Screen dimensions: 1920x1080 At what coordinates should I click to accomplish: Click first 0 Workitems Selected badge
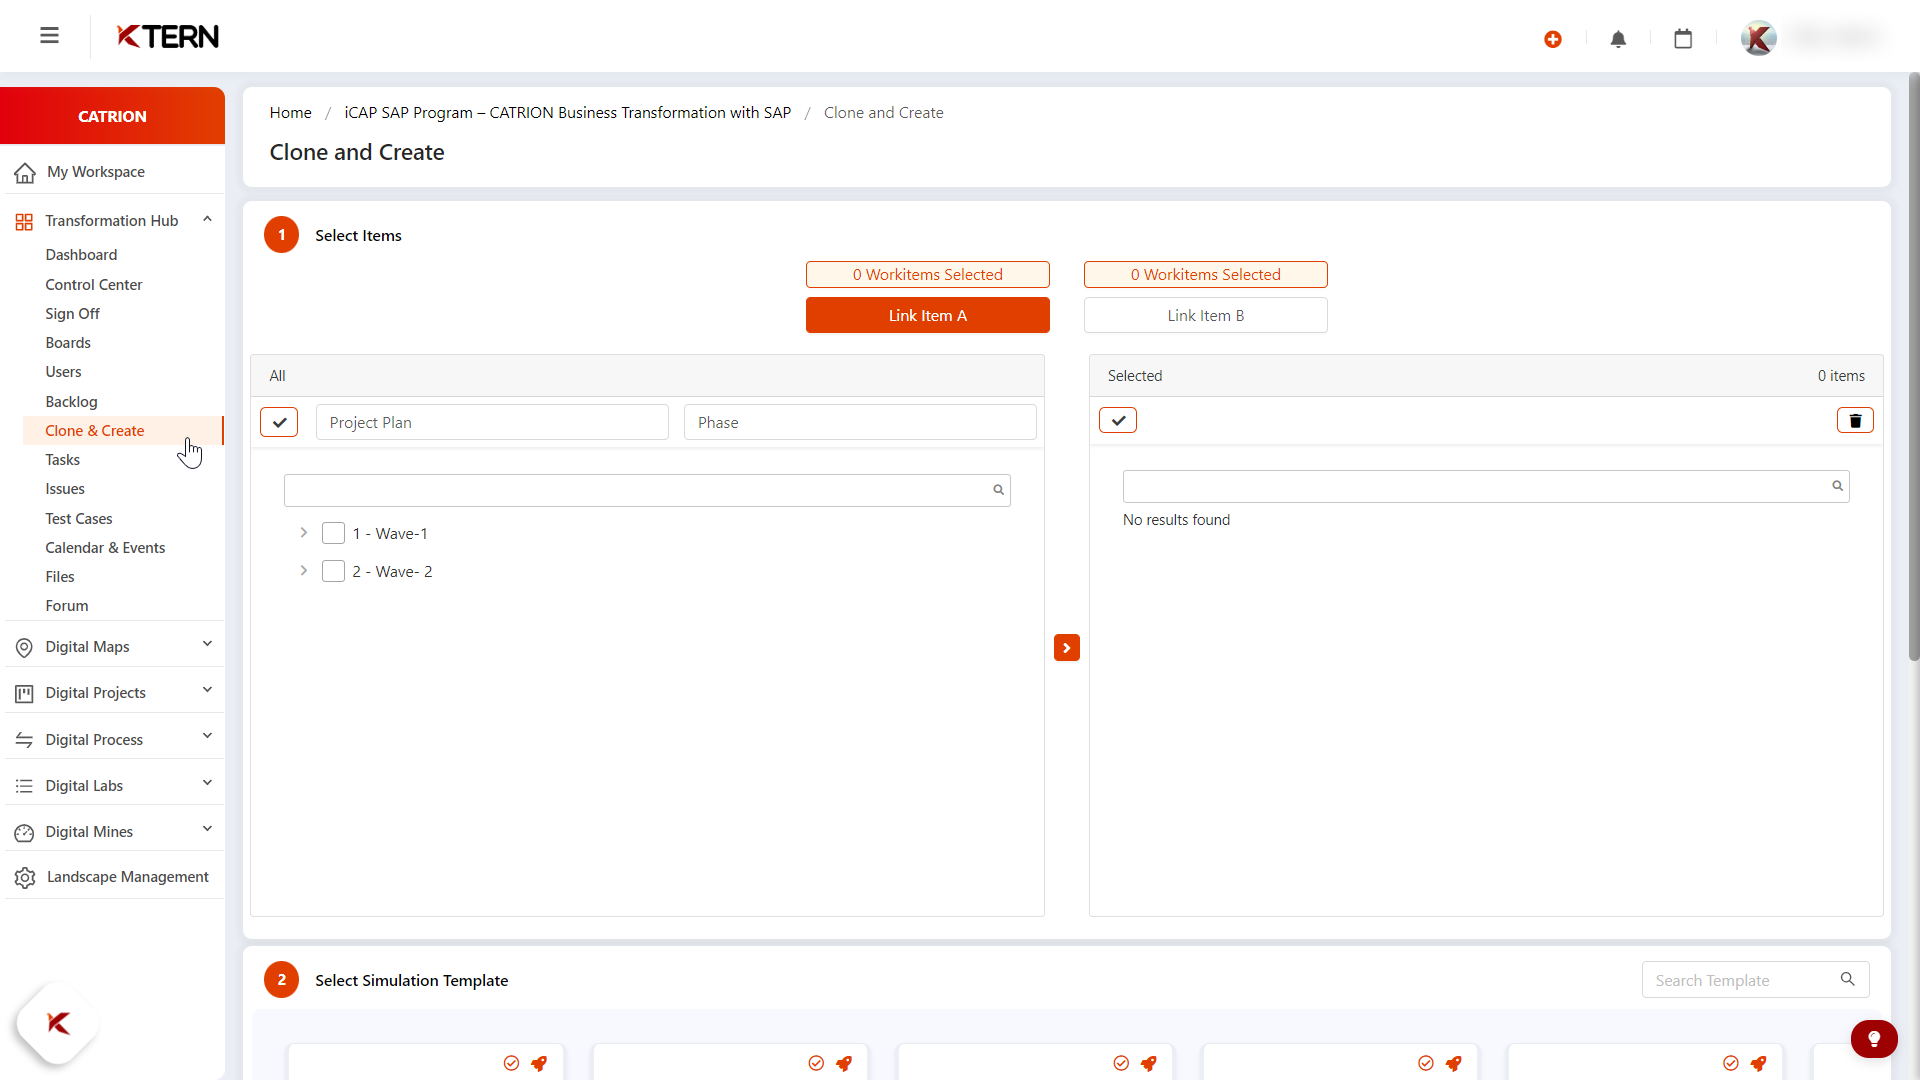coord(928,275)
